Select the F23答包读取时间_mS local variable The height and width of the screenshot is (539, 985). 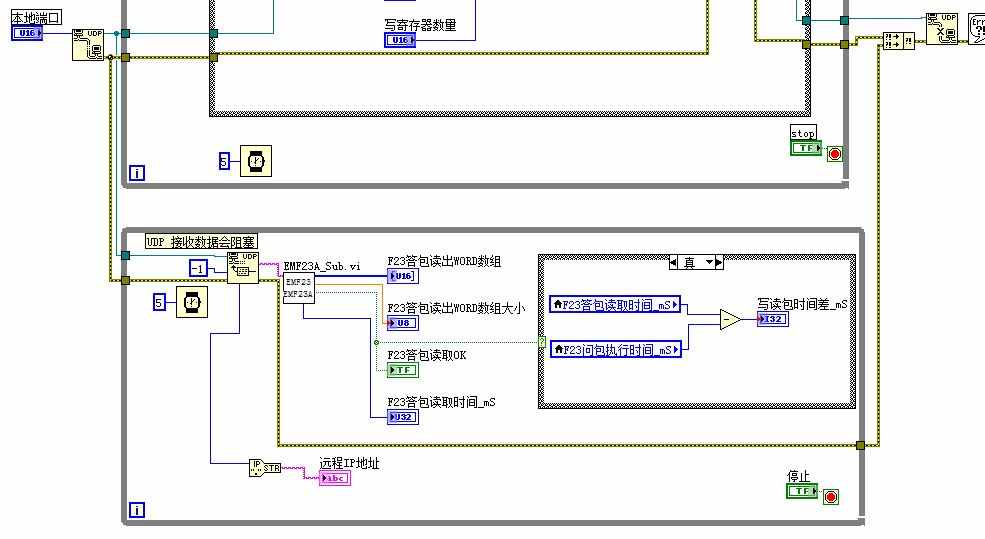(615, 305)
